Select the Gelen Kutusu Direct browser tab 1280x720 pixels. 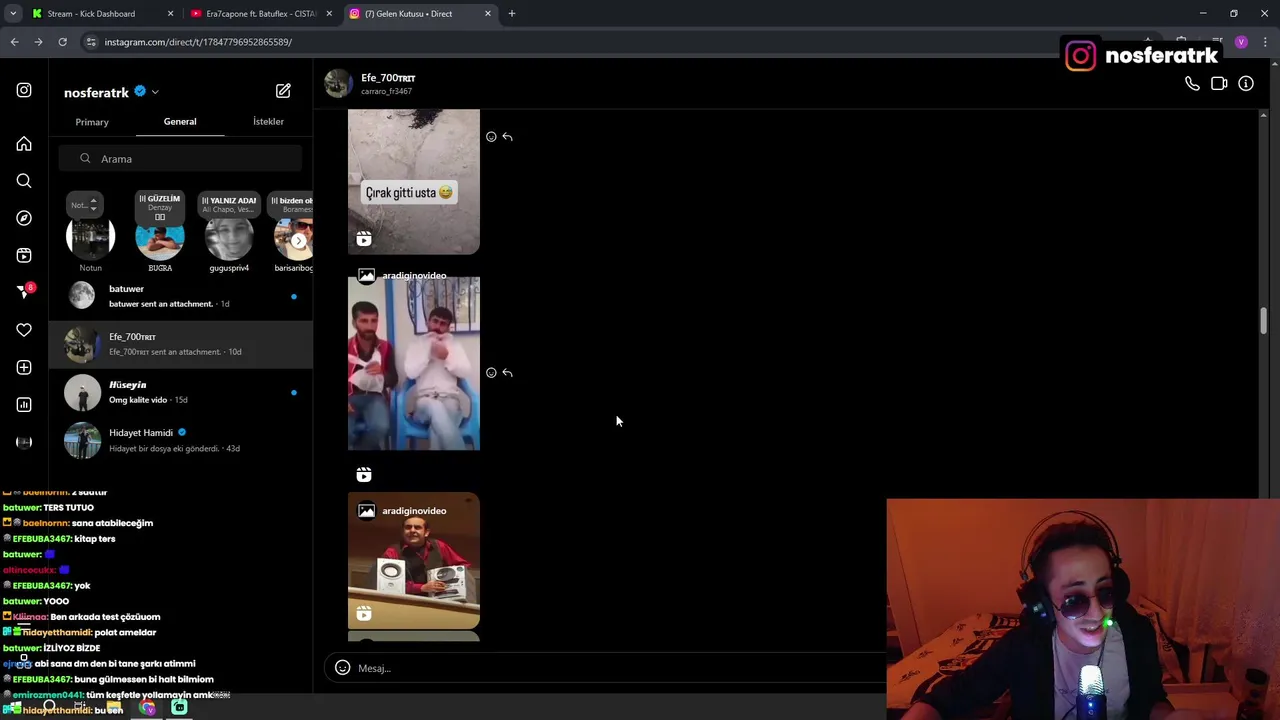[x=420, y=13]
